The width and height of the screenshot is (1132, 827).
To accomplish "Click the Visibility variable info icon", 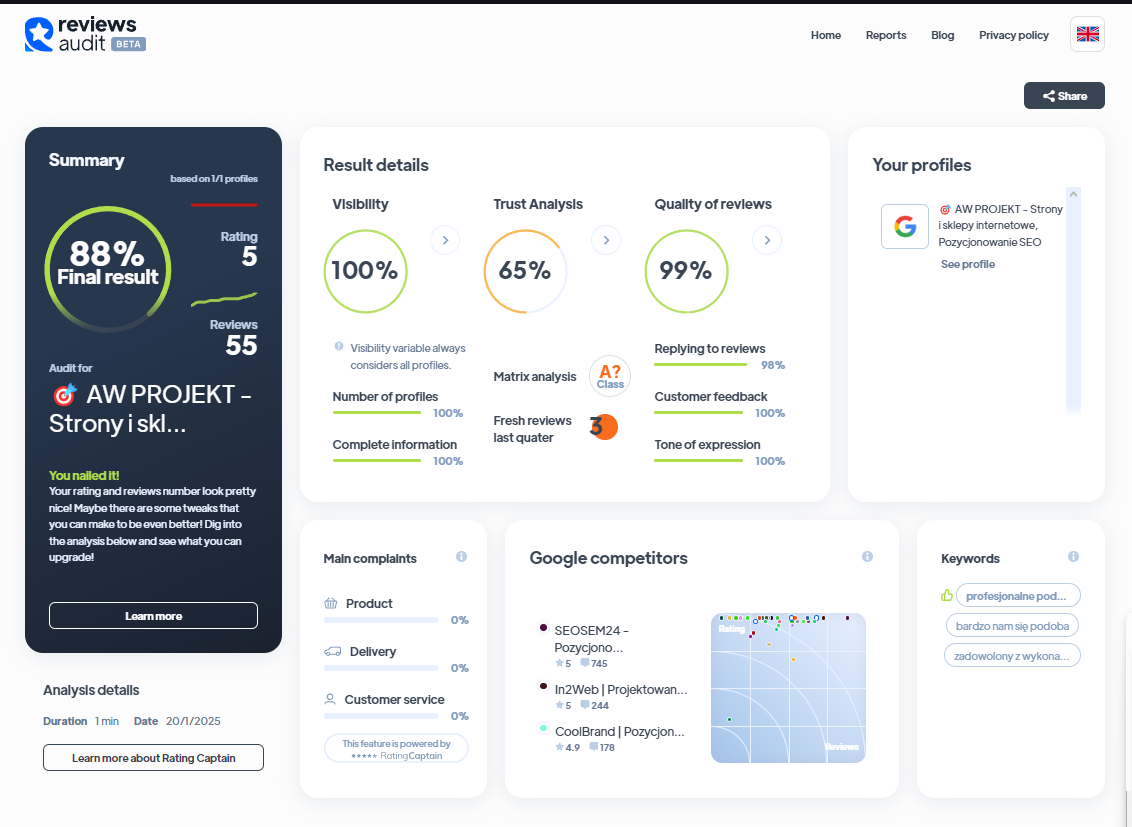I will click(339, 346).
